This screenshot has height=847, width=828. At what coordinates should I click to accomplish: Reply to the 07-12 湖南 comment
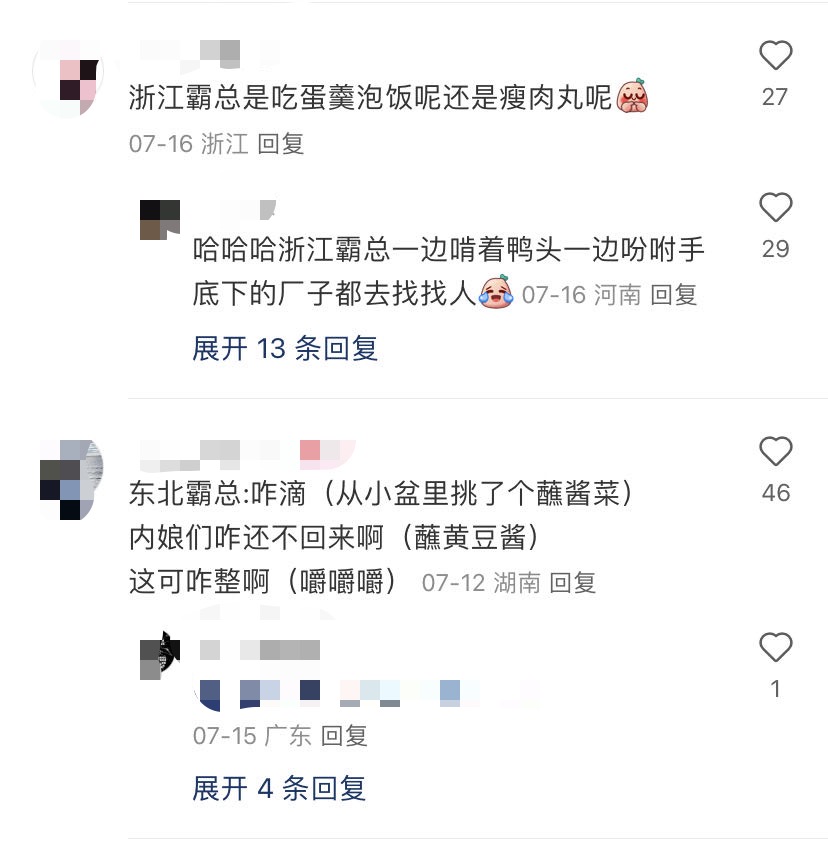(573, 583)
